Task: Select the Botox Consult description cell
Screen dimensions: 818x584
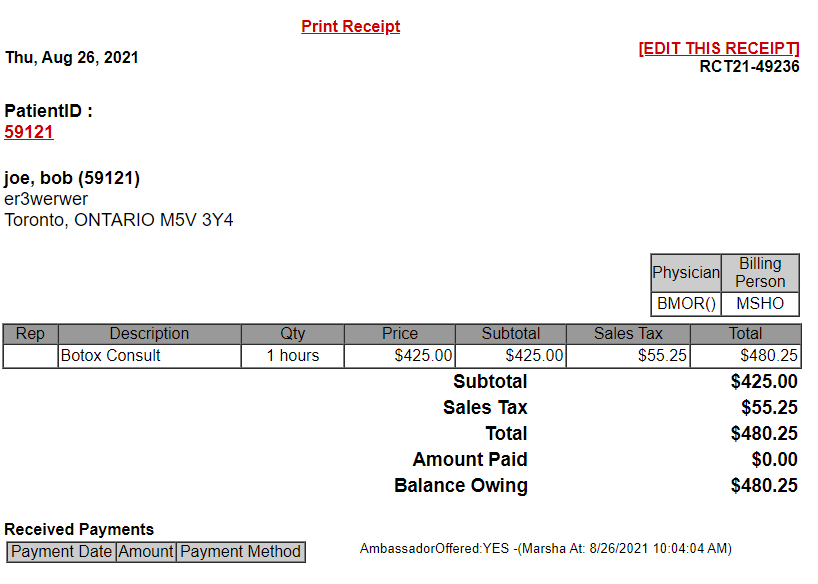Action: point(150,356)
